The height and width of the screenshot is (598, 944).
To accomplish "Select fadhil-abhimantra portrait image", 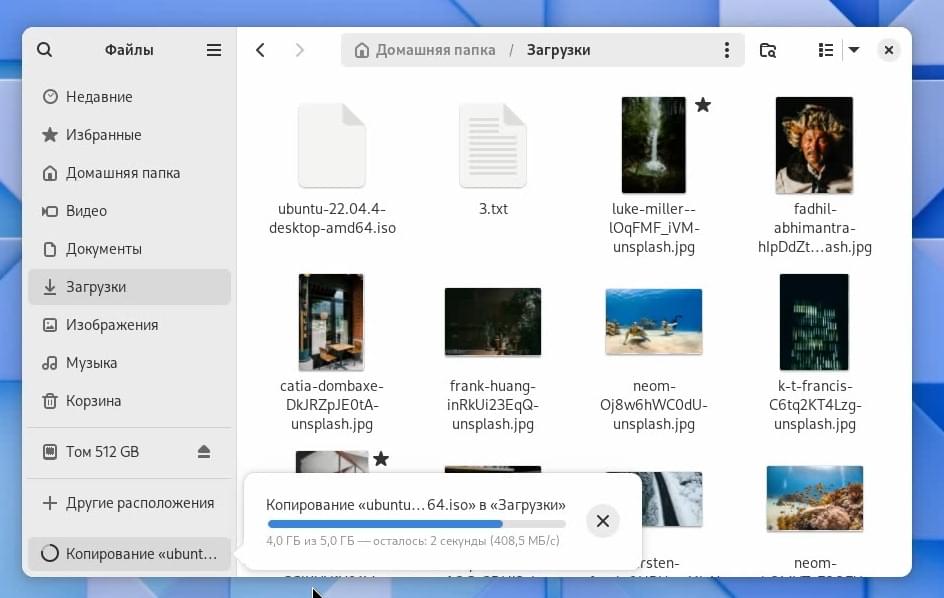I will coord(814,145).
